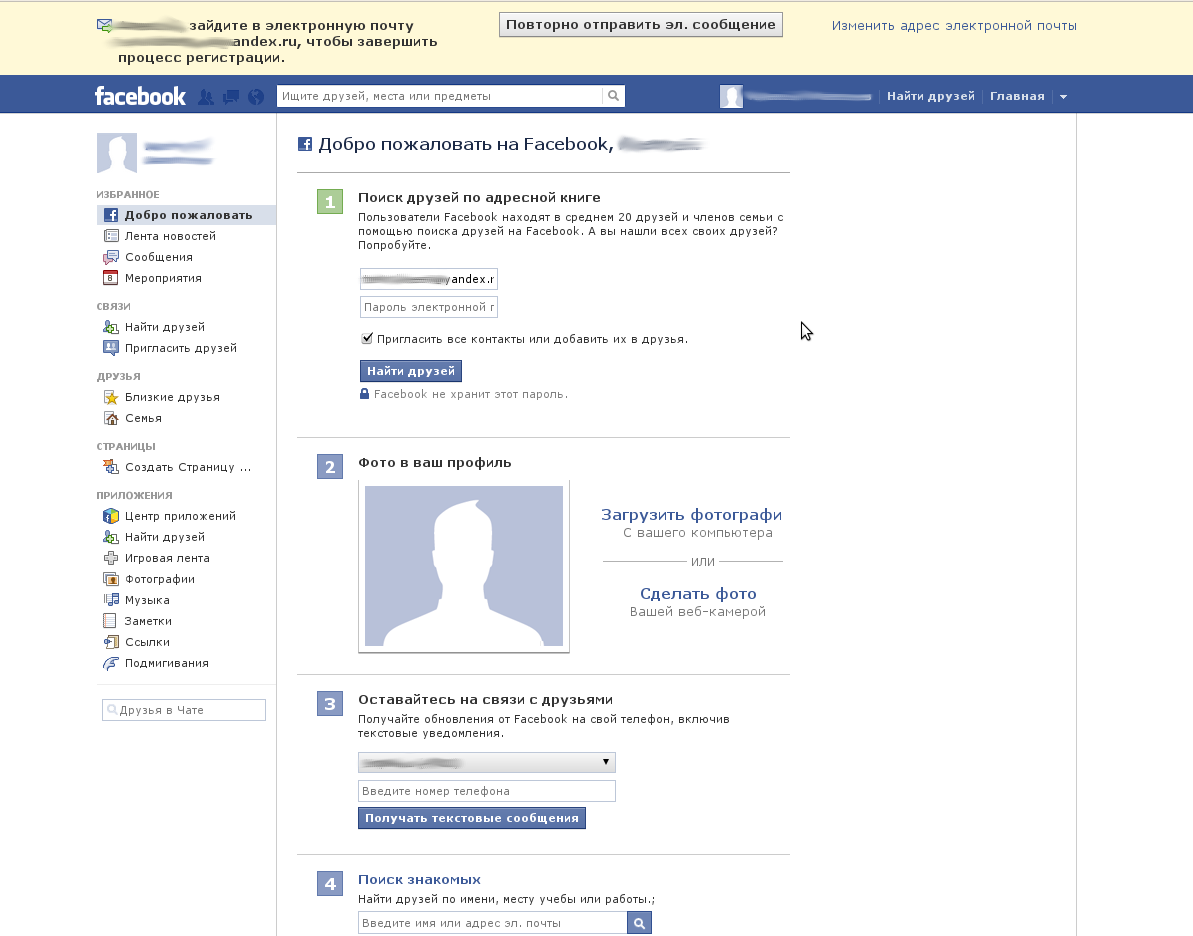This screenshot has height=936, width=1193.
Task: Click the default profile photo placeholder
Action: pyautogui.click(x=464, y=566)
